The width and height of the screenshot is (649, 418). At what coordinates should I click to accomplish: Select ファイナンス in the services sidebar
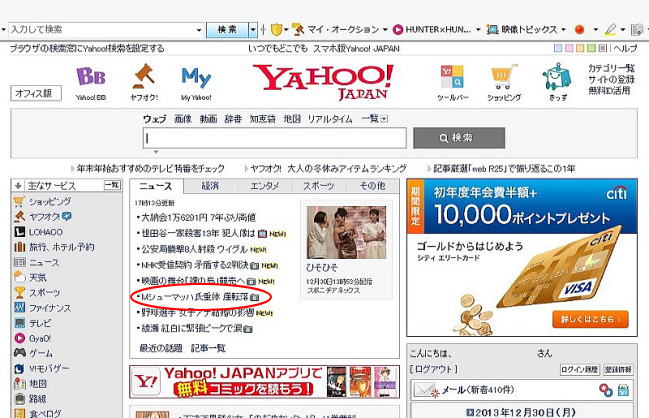click(x=50, y=308)
